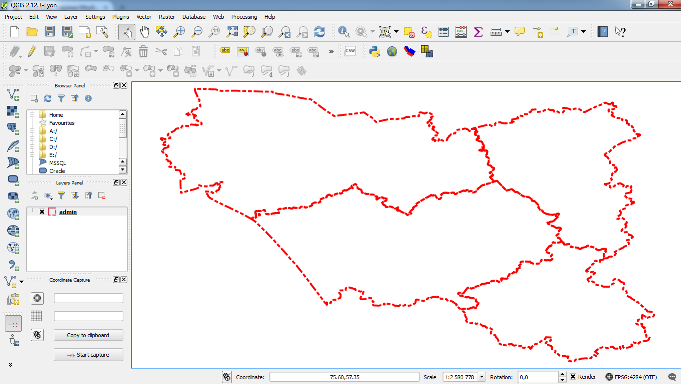681x384 pixels.
Task: Click the Copy to clipboard button
Action: pos(88,335)
